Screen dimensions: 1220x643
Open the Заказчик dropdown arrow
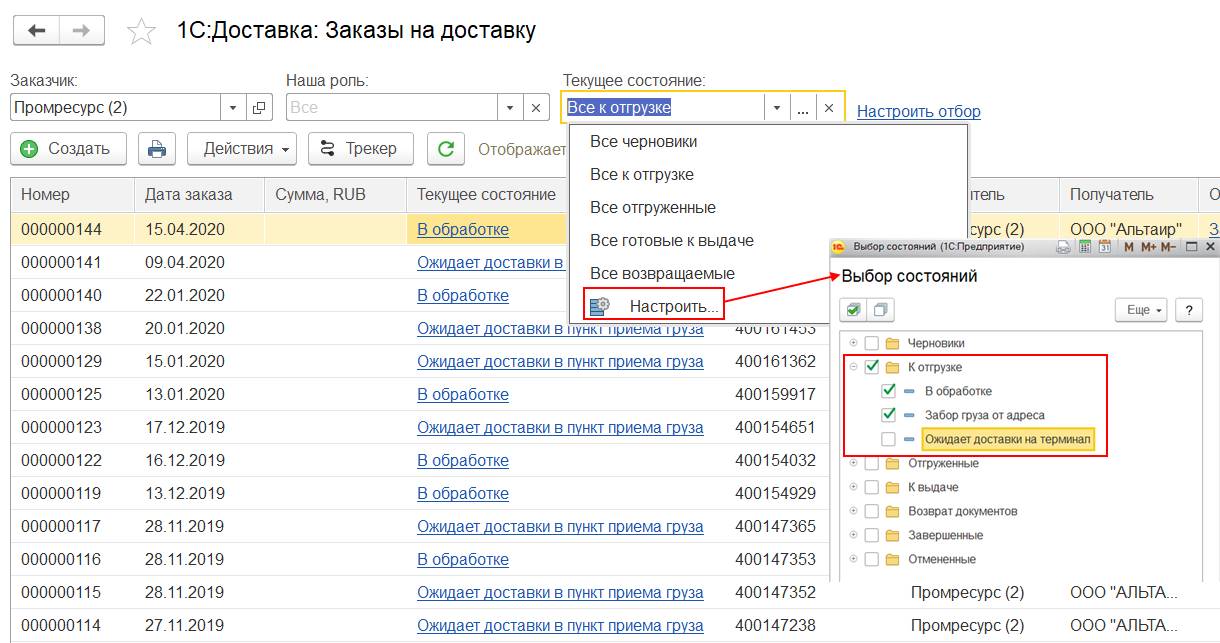234,107
